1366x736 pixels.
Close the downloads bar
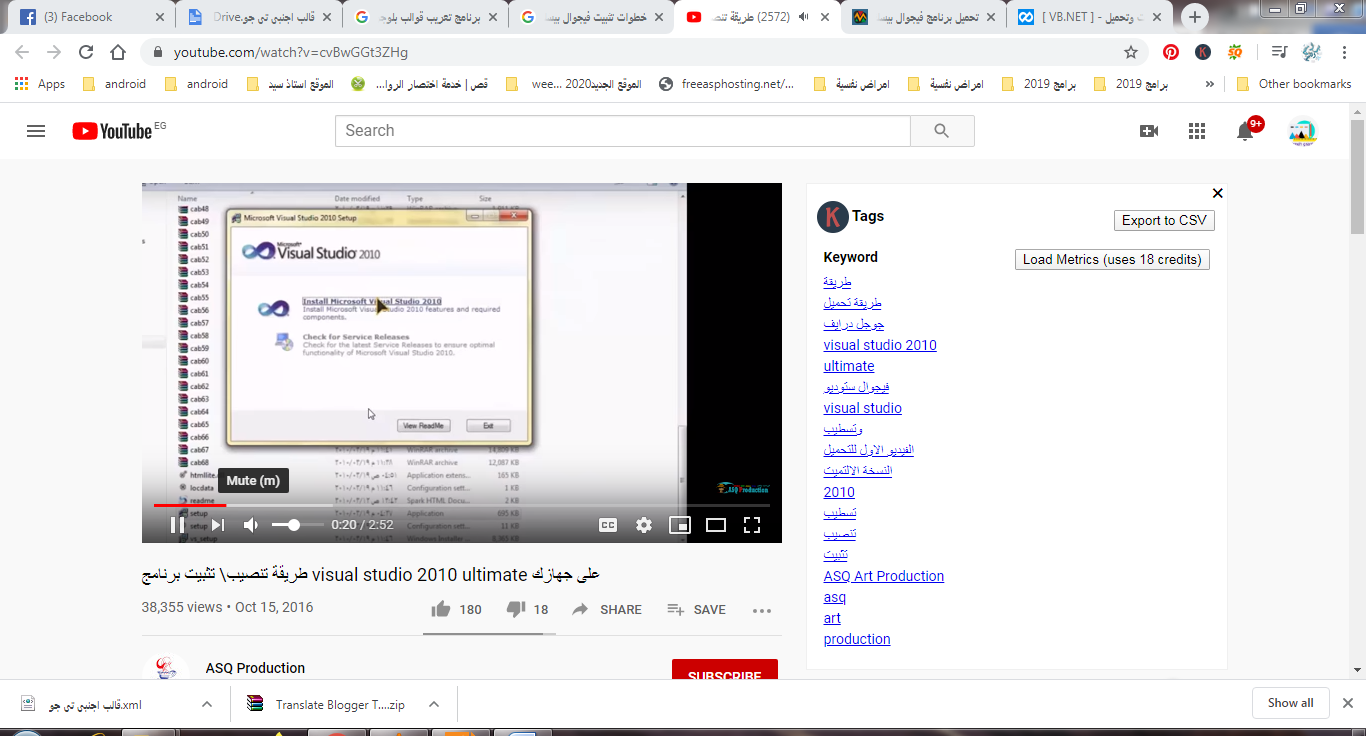coord(1347,703)
